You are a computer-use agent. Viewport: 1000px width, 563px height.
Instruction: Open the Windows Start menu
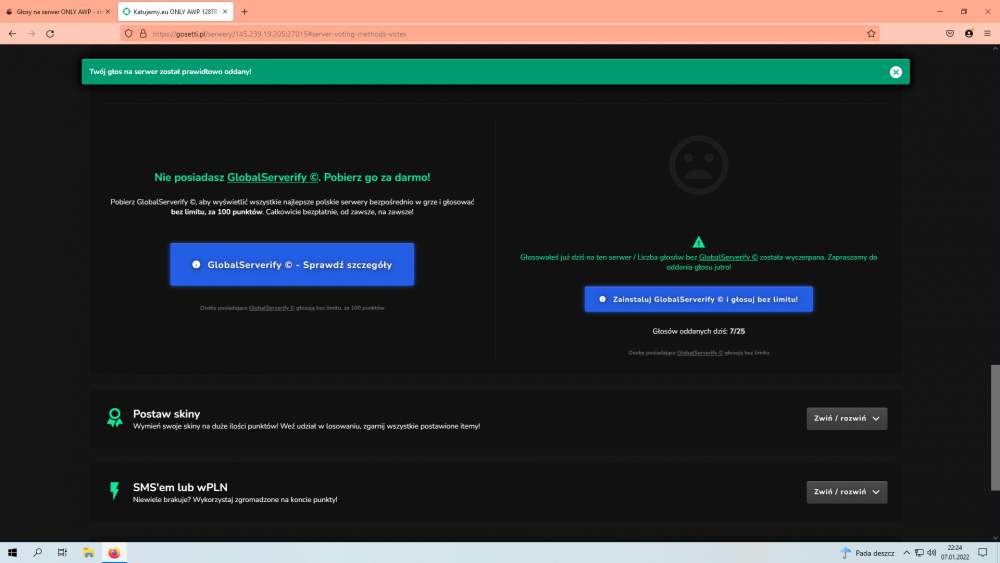pyautogui.click(x=12, y=553)
